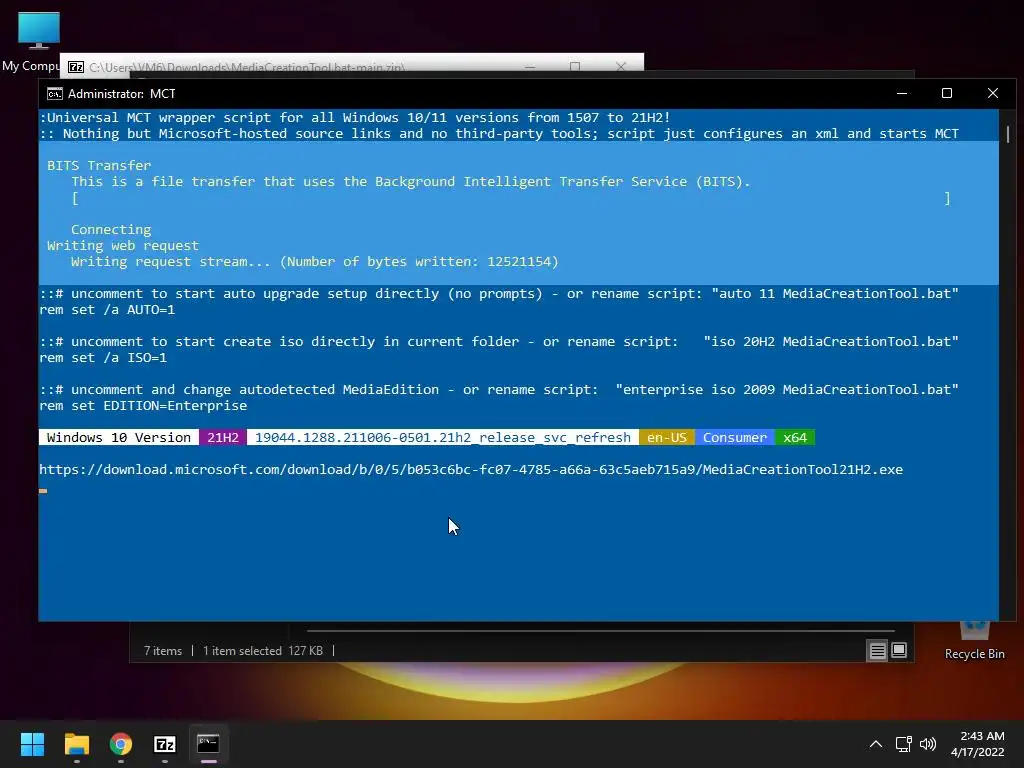The width and height of the screenshot is (1024, 768).
Task: Click the command prompt taskbar icon
Action: click(x=208, y=744)
